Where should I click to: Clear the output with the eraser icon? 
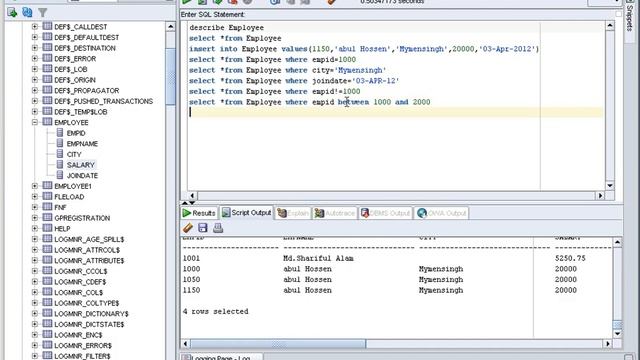188,228
